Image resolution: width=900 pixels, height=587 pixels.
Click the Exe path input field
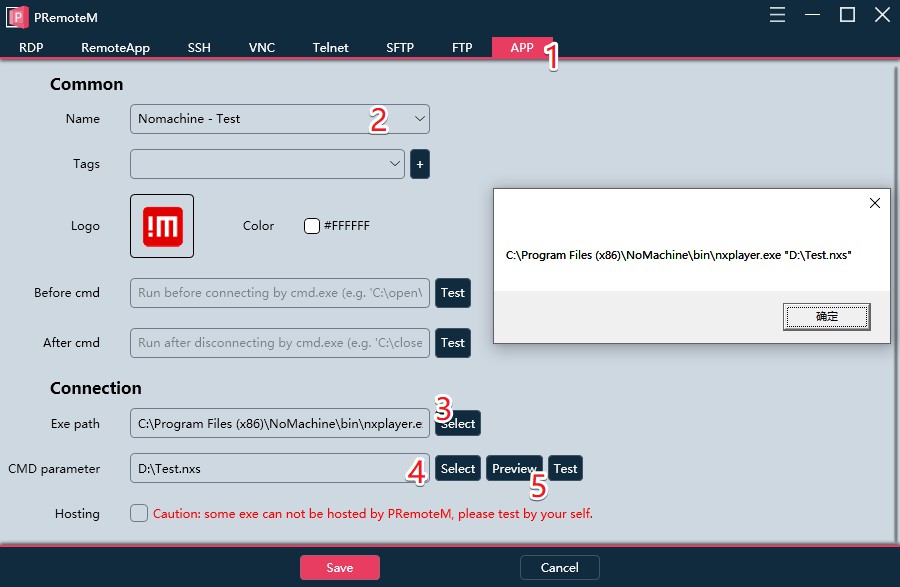tap(280, 423)
